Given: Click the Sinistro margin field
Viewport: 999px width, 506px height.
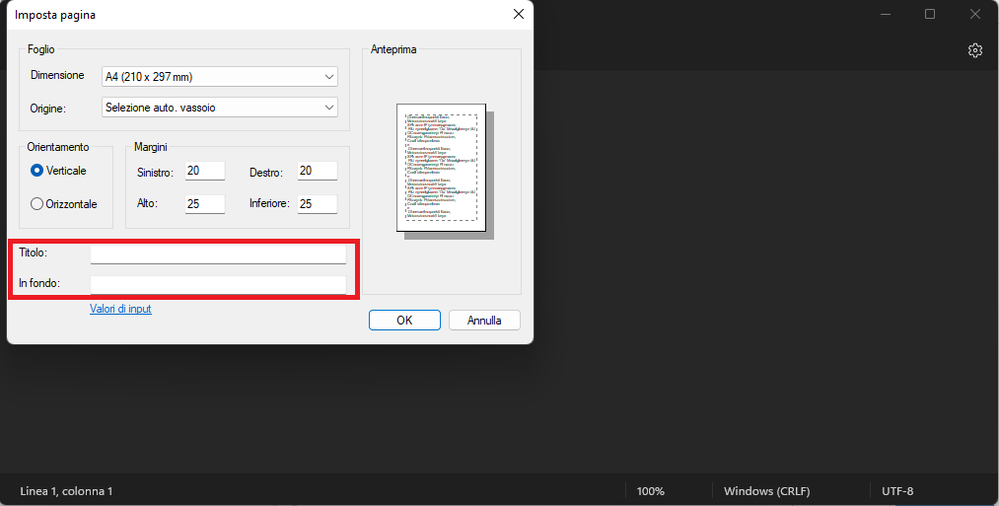Looking at the screenshot, I should (205, 171).
